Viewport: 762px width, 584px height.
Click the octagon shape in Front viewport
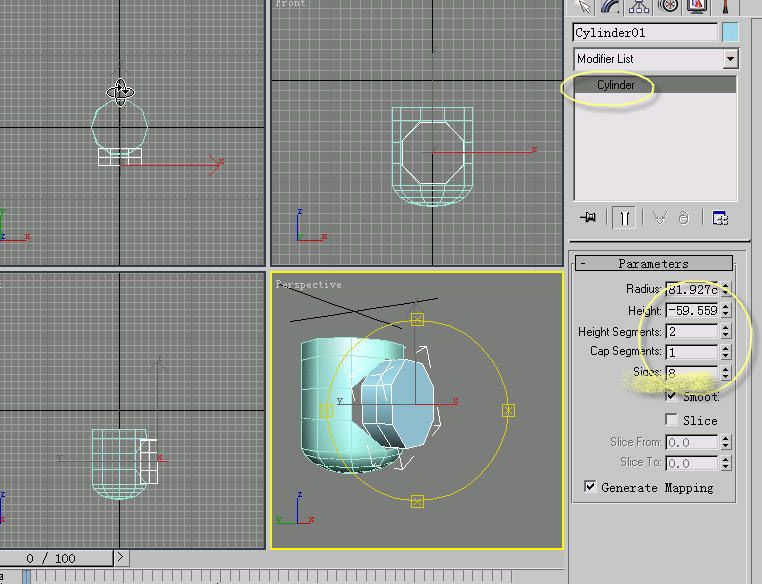(433, 153)
